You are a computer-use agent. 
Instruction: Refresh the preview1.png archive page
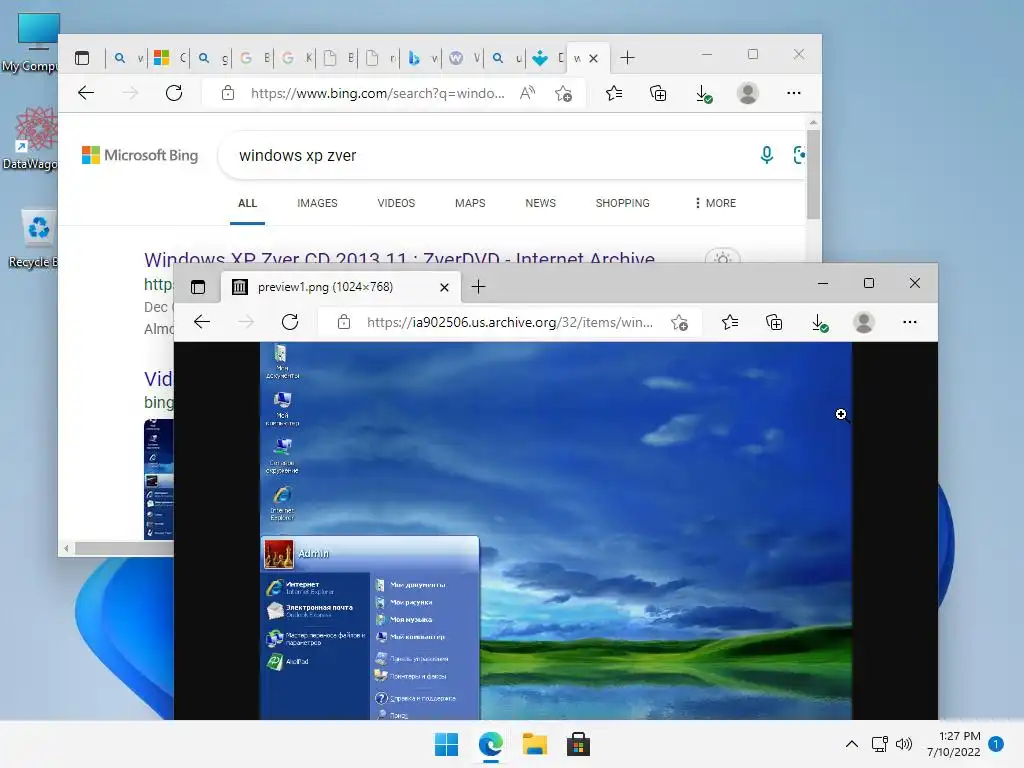click(x=290, y=321)
